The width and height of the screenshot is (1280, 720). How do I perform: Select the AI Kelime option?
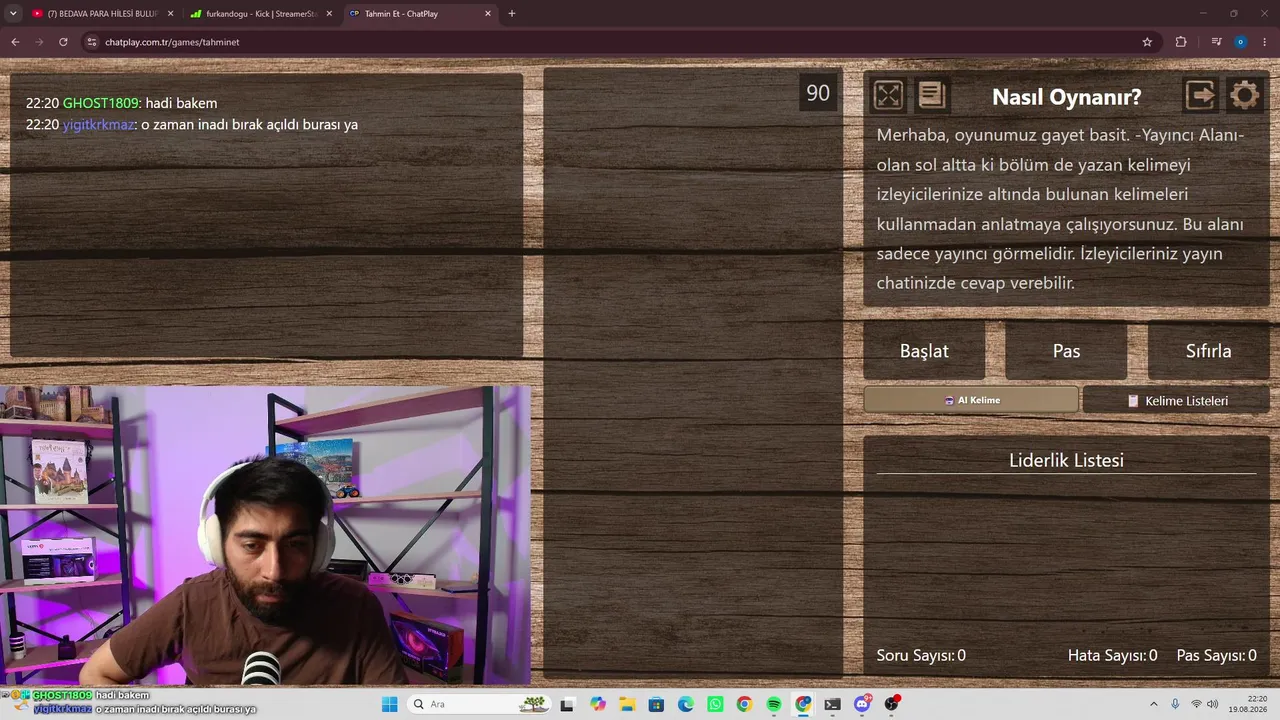coord(971,400)
